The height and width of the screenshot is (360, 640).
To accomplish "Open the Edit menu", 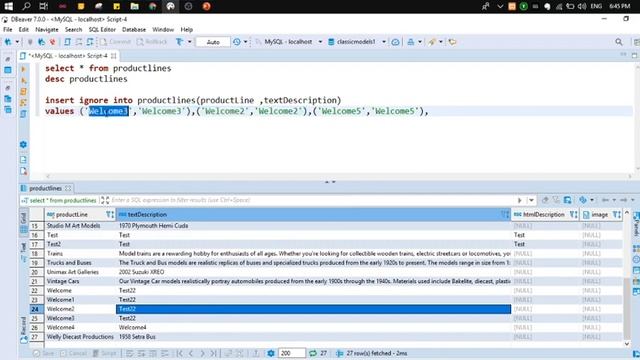I will [x=24, y=29].
